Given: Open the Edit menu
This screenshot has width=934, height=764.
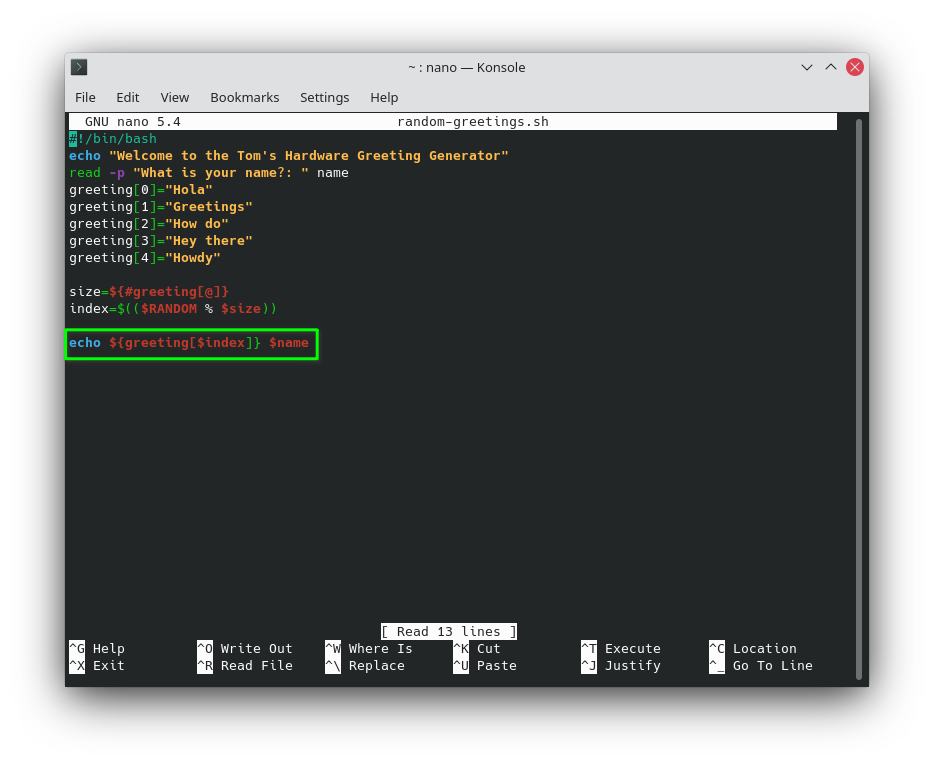Looking at the screenshot, I should pyautogui.click(x=127, y=97).
